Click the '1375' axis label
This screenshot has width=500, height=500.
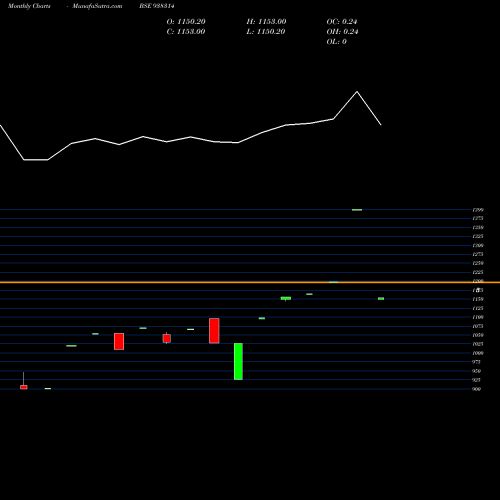coord(478,218)
